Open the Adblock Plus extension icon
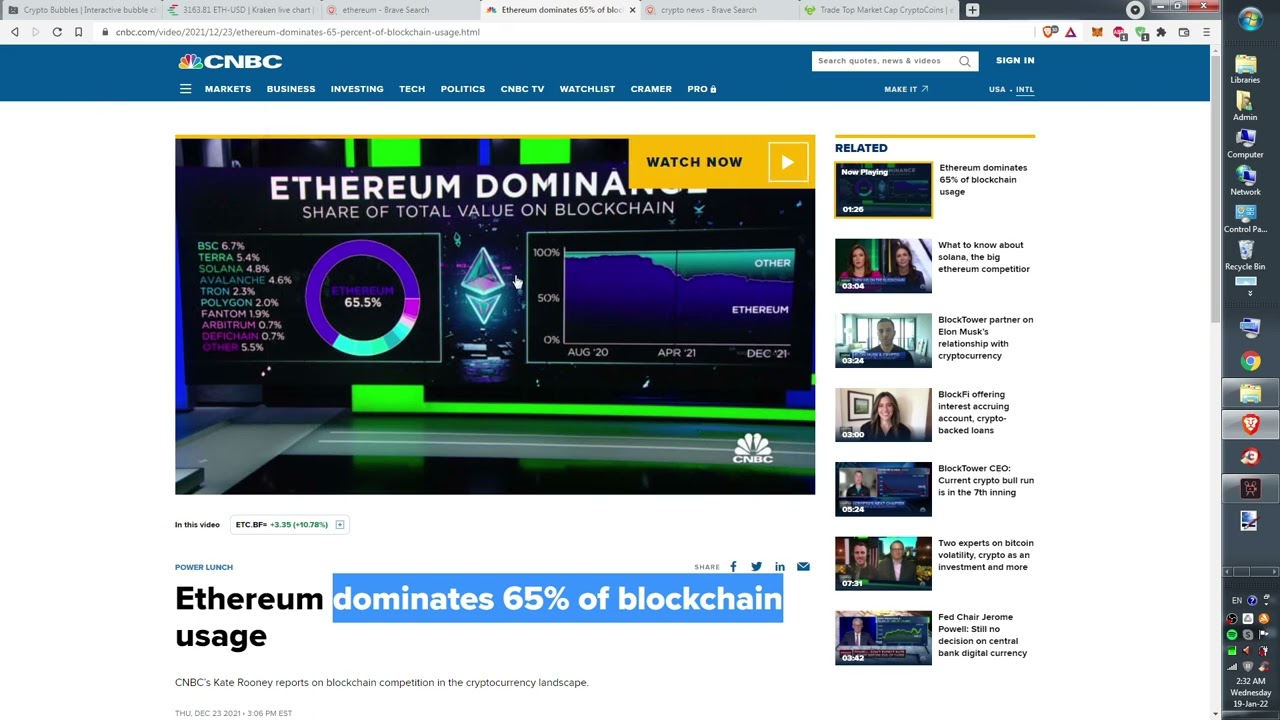Image resolution: width=1280 pixels, height=720 pixels. (x=1119, y=32)
